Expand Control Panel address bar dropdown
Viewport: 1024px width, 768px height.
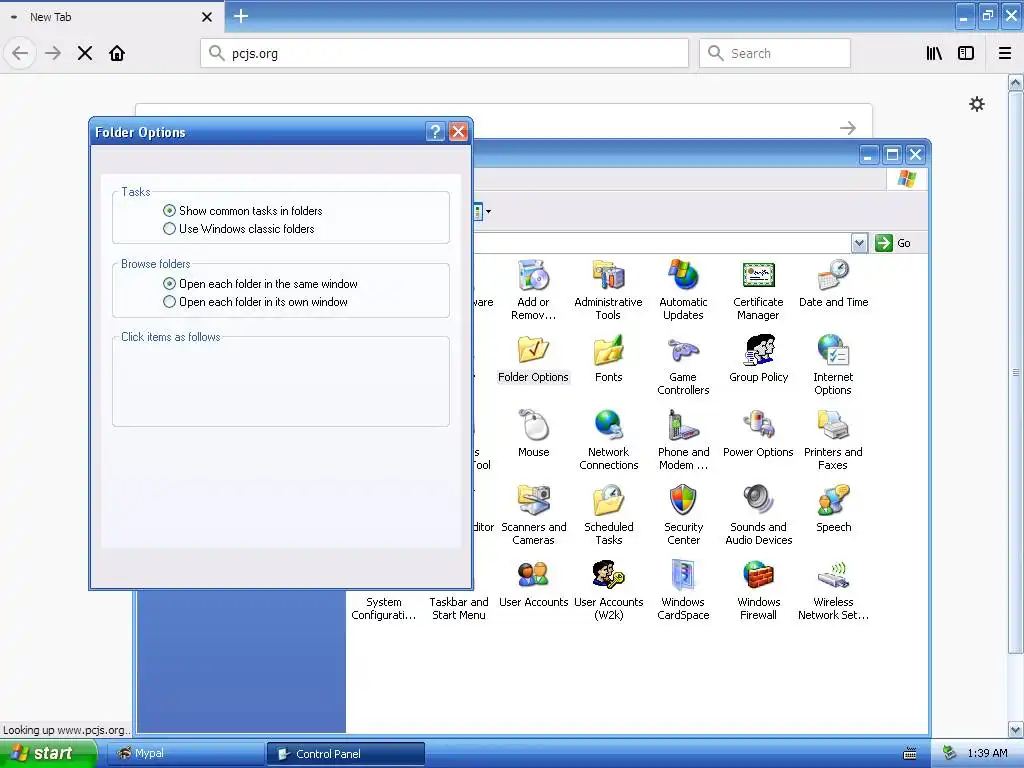pos(859,243)
